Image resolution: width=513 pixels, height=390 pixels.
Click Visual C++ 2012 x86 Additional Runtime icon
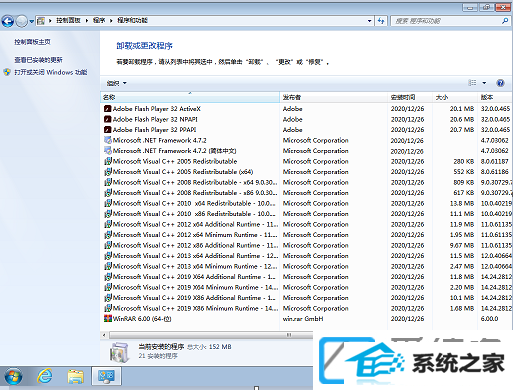(107, 245)
